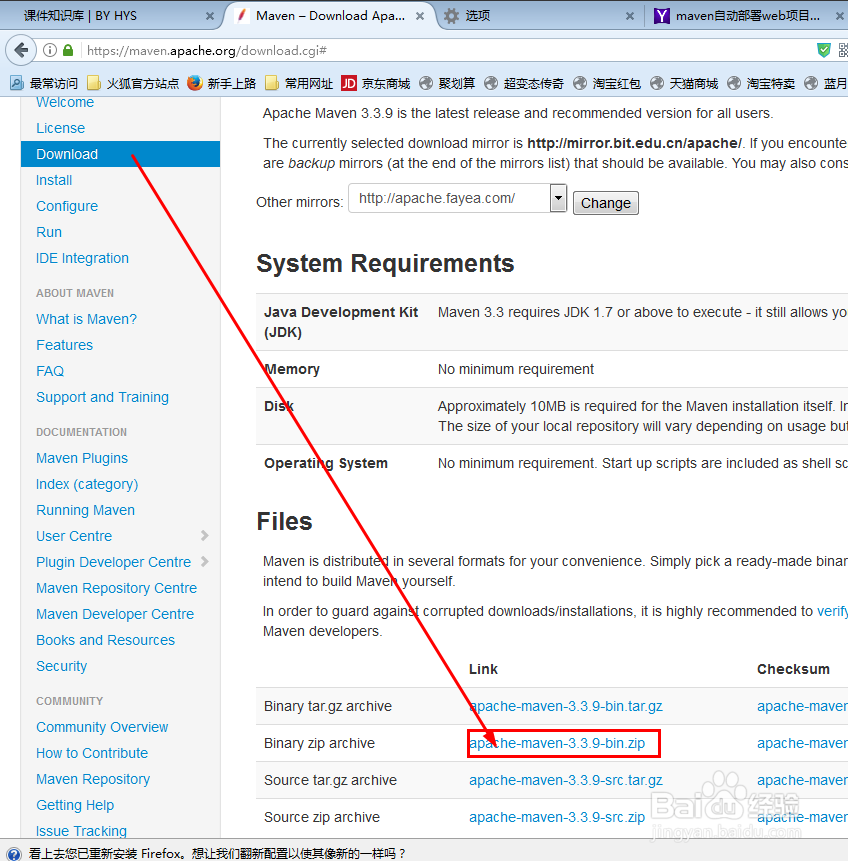Expand the User Centre submenu arrow

(205, 535)
